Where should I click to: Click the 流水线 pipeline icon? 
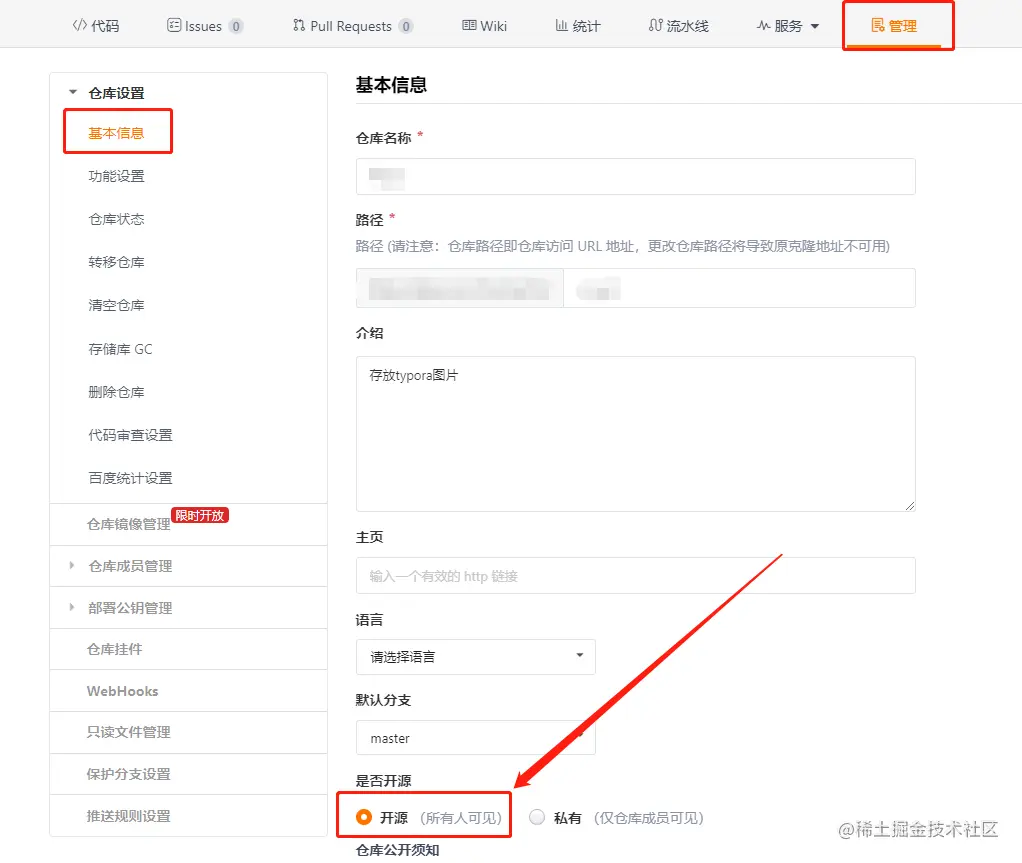(655, 25)
